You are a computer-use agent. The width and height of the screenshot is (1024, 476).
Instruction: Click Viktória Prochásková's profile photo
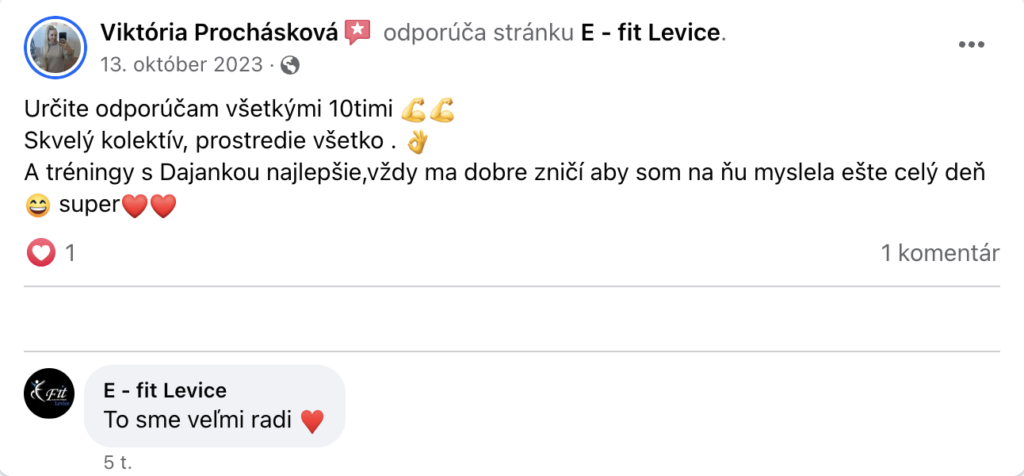(x=58, y=48)
